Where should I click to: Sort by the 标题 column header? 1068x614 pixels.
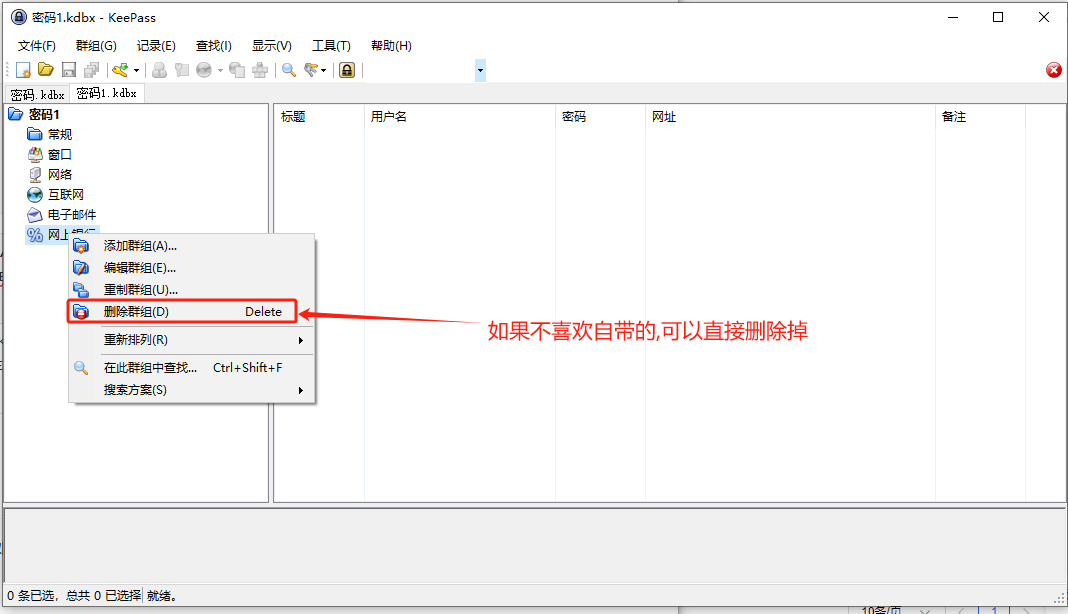[319, 117]
